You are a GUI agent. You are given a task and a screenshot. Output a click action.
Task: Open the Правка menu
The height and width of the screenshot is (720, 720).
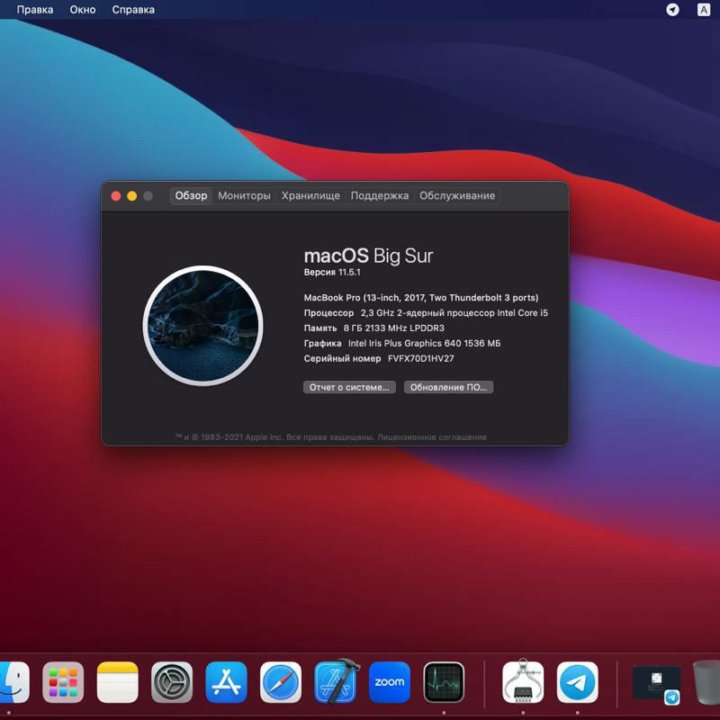pyautogui.click(x=35, y=10)
